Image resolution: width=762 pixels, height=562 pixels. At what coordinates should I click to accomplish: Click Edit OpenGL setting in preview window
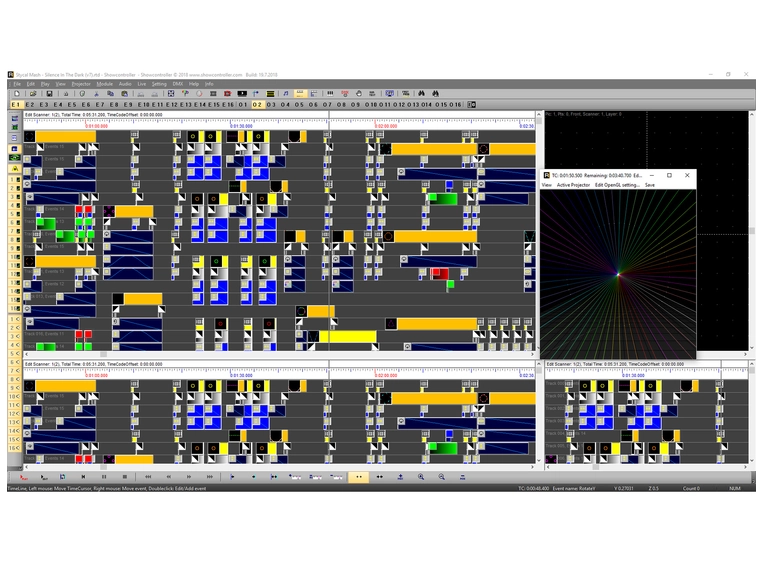pyautogui.click(x=617, y=185)
